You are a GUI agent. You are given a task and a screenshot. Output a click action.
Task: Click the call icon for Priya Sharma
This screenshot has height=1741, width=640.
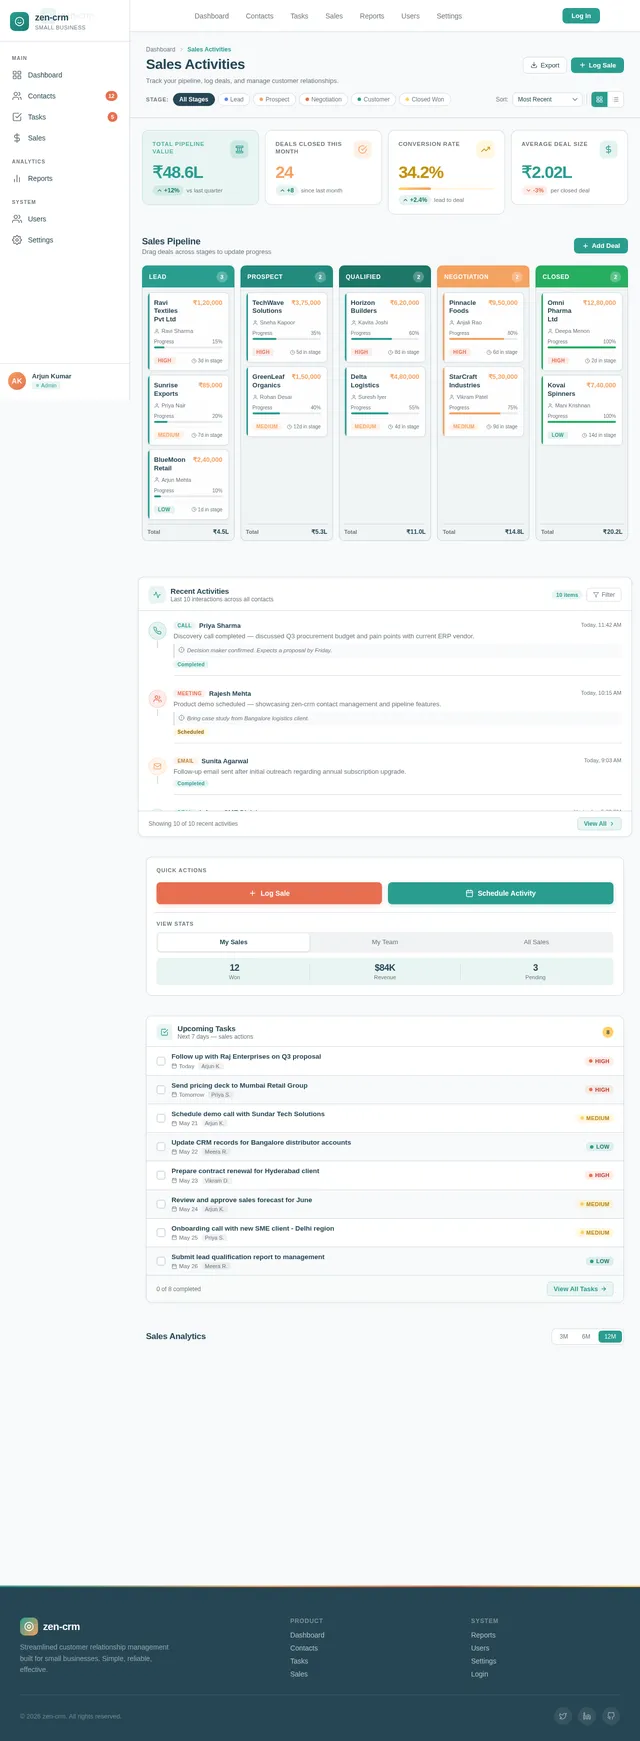point(157,631)
